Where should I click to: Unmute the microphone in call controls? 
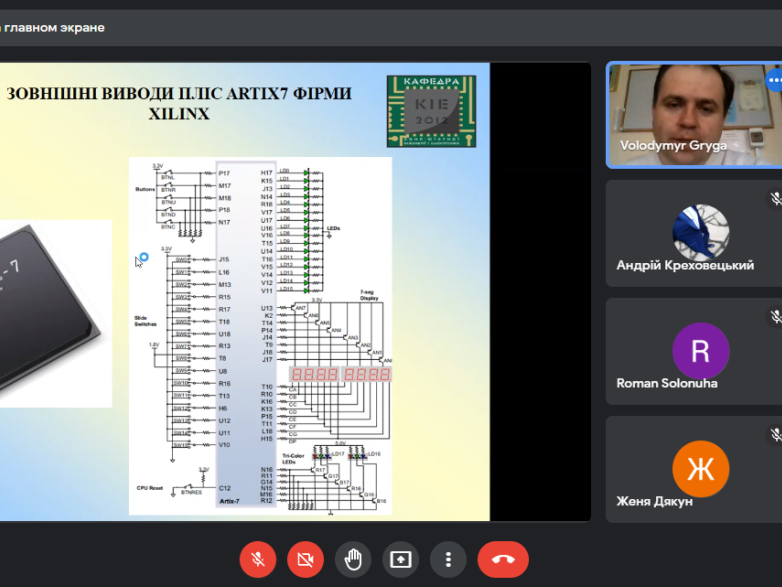click(x=257, y=559)
